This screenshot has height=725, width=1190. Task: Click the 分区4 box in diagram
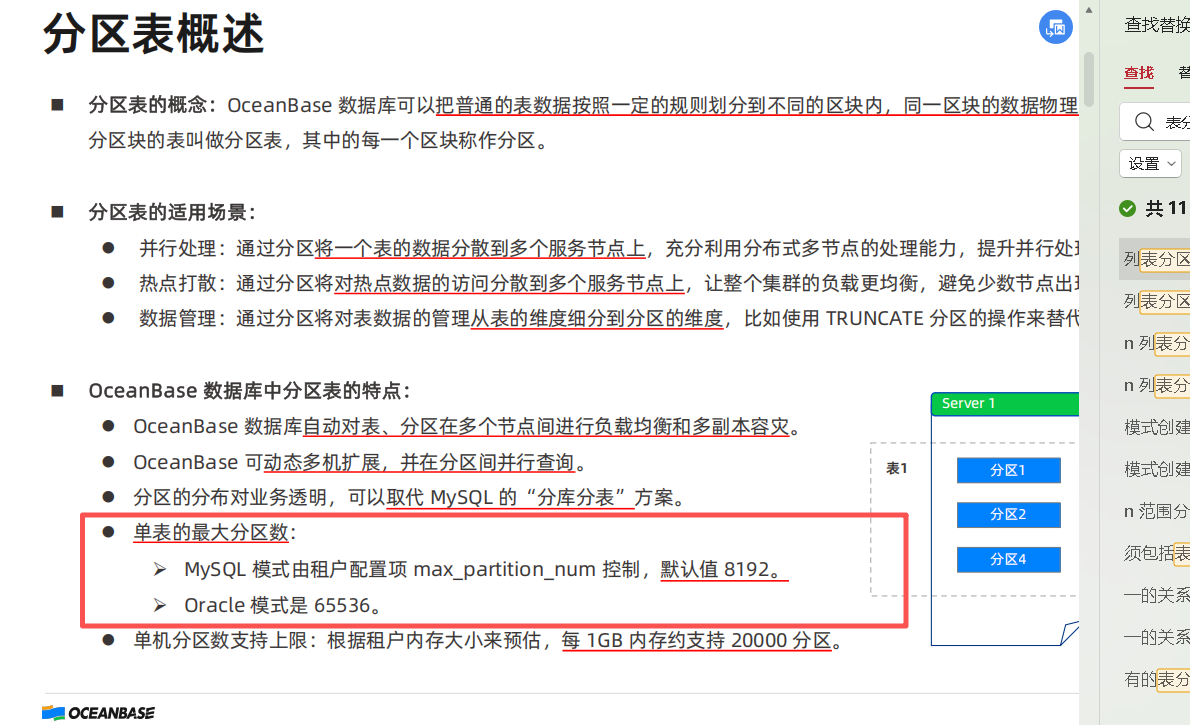click(x=1008, y=559)
